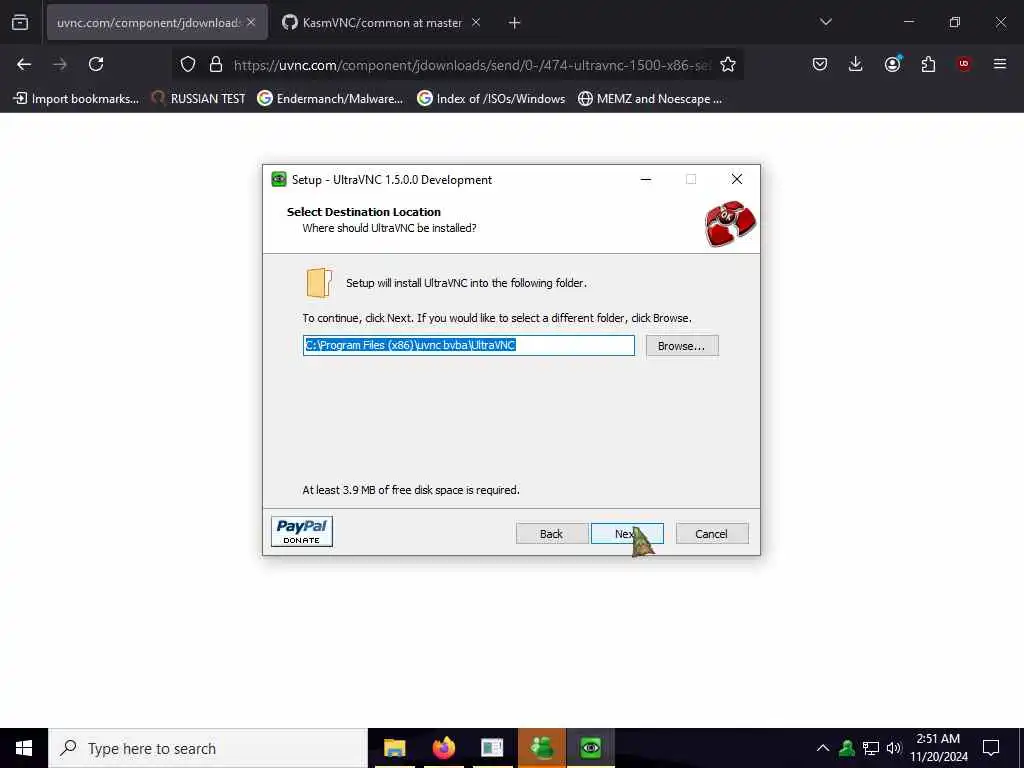Image resolution: width=1024 pixels, height=768 pixels.
Task: Reload the page with the refresh icon
Action: click(x=96, y=64)
